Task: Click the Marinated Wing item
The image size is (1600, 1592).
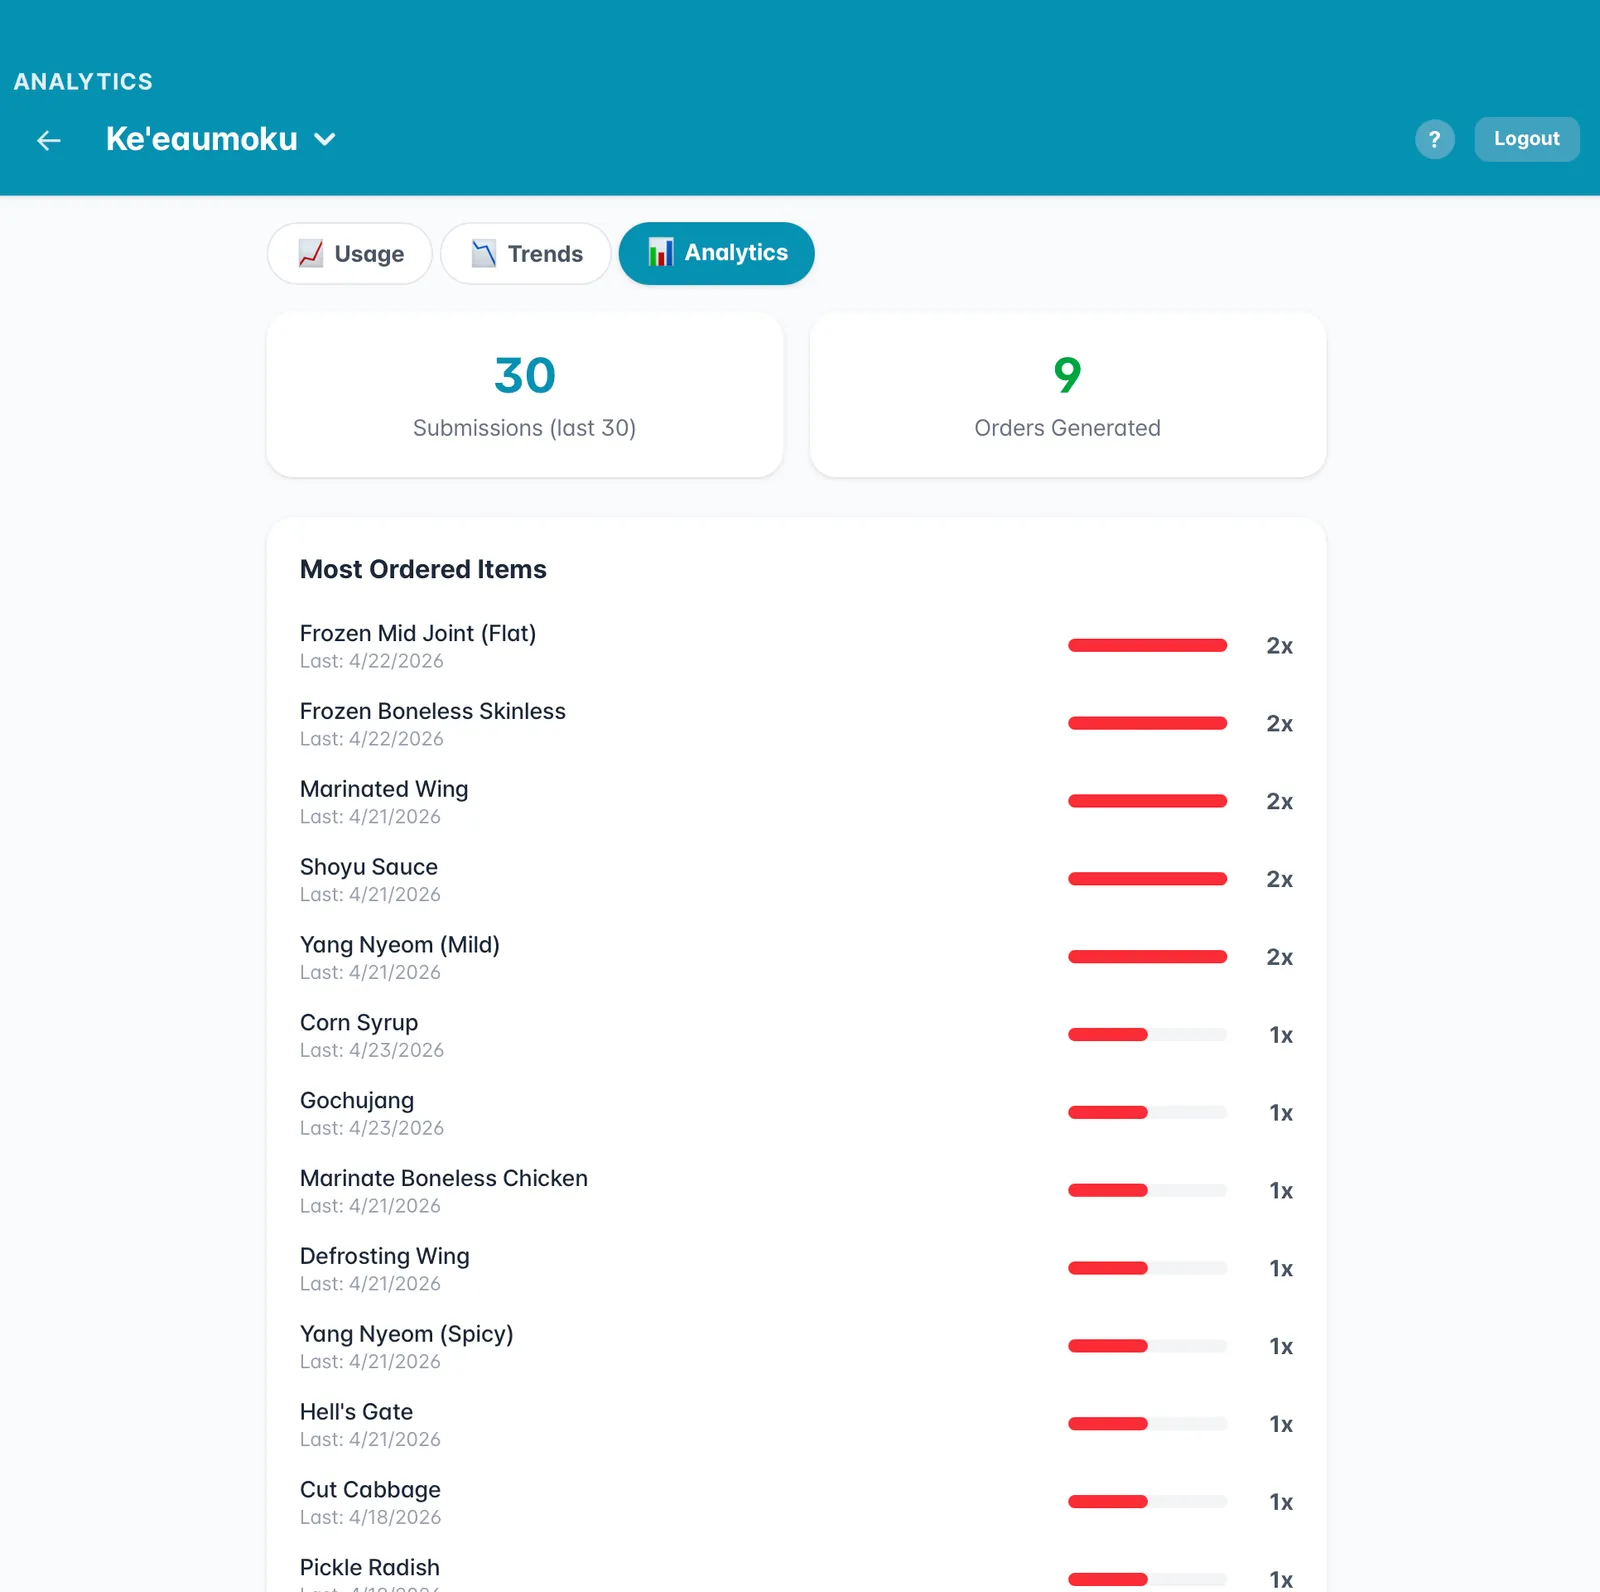Action: pos(796,802)
